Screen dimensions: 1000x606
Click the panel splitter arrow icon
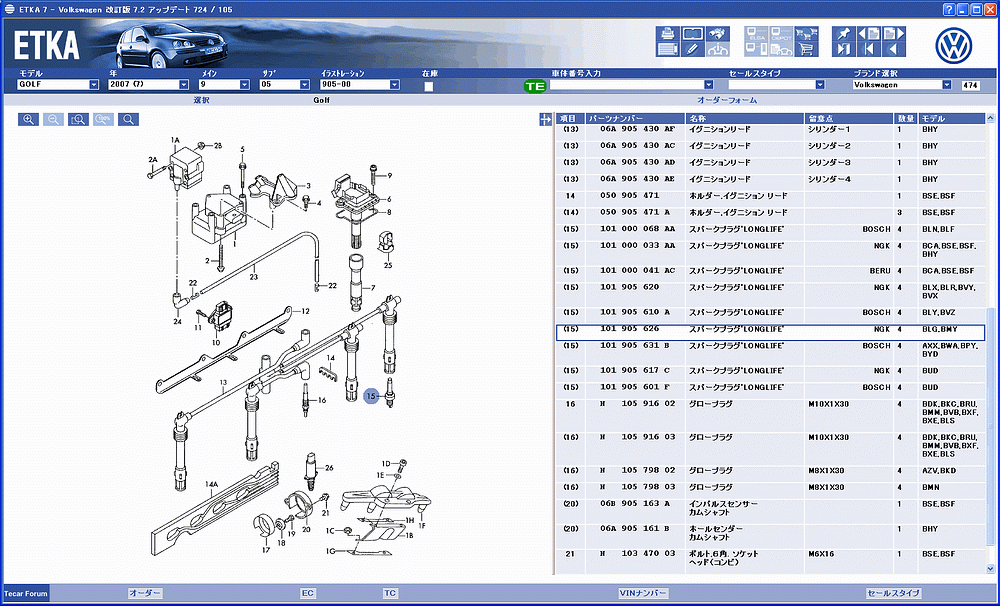(x=545, y=119)
